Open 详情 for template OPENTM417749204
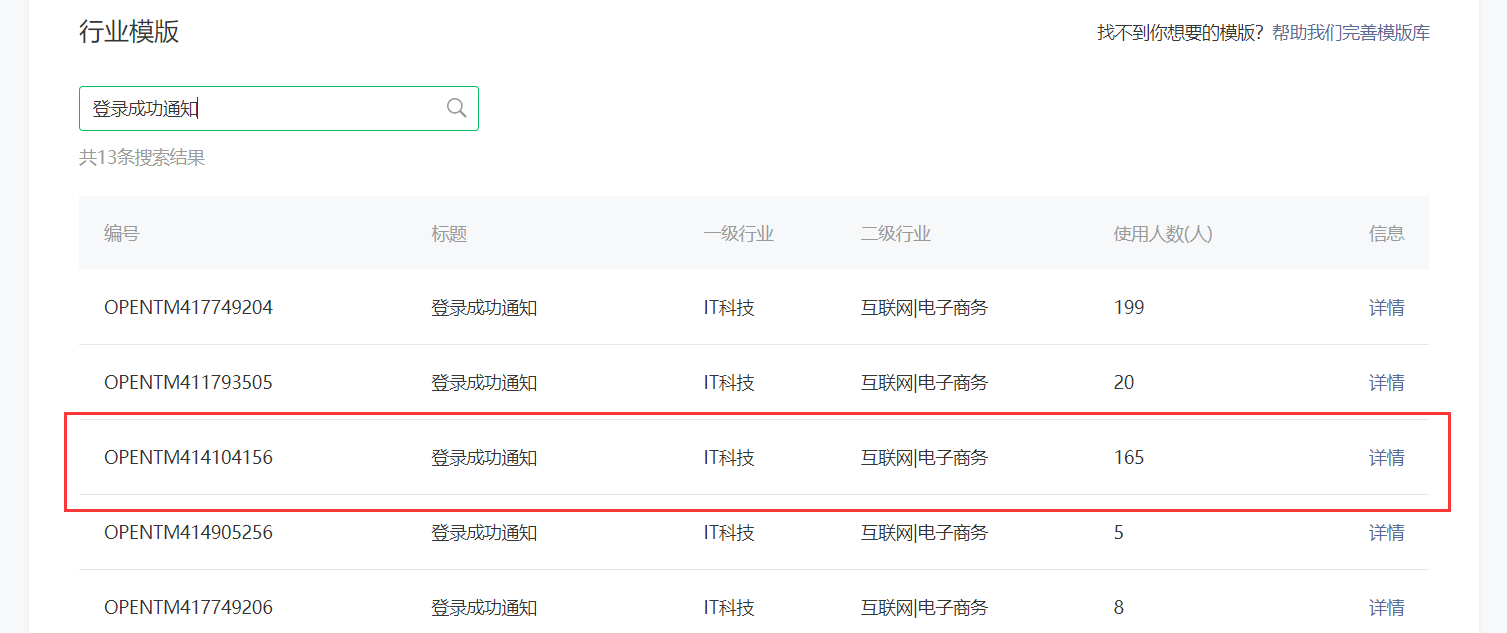 point(1386,308)
